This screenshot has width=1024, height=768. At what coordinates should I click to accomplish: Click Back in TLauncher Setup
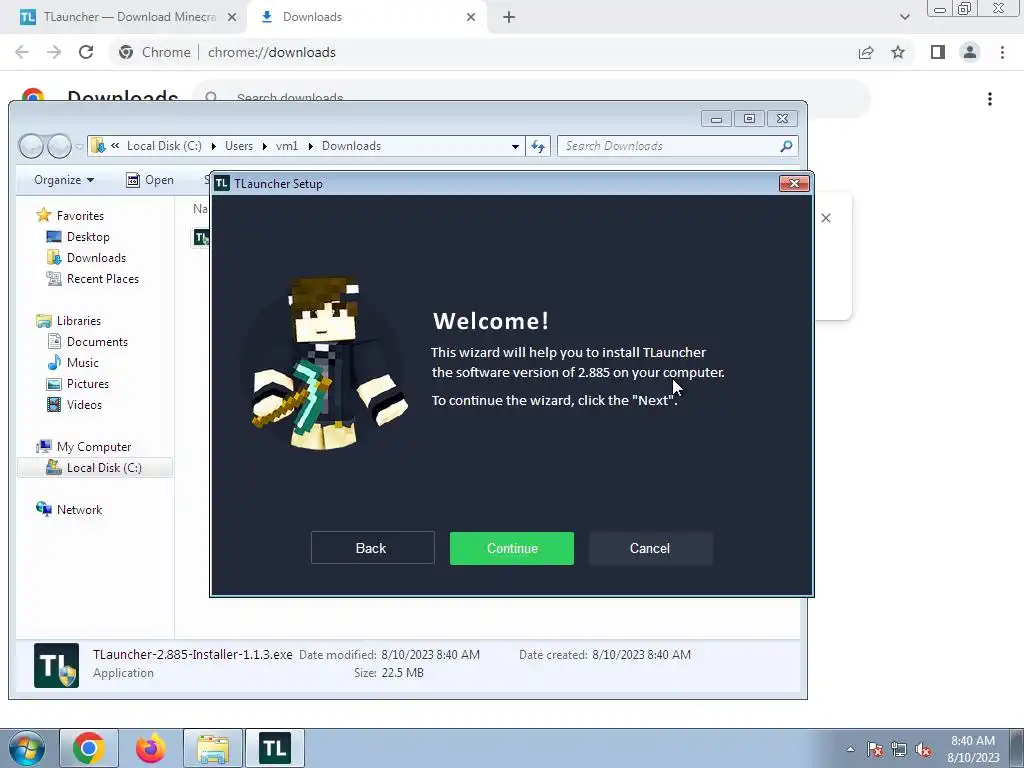click(372, 548)
